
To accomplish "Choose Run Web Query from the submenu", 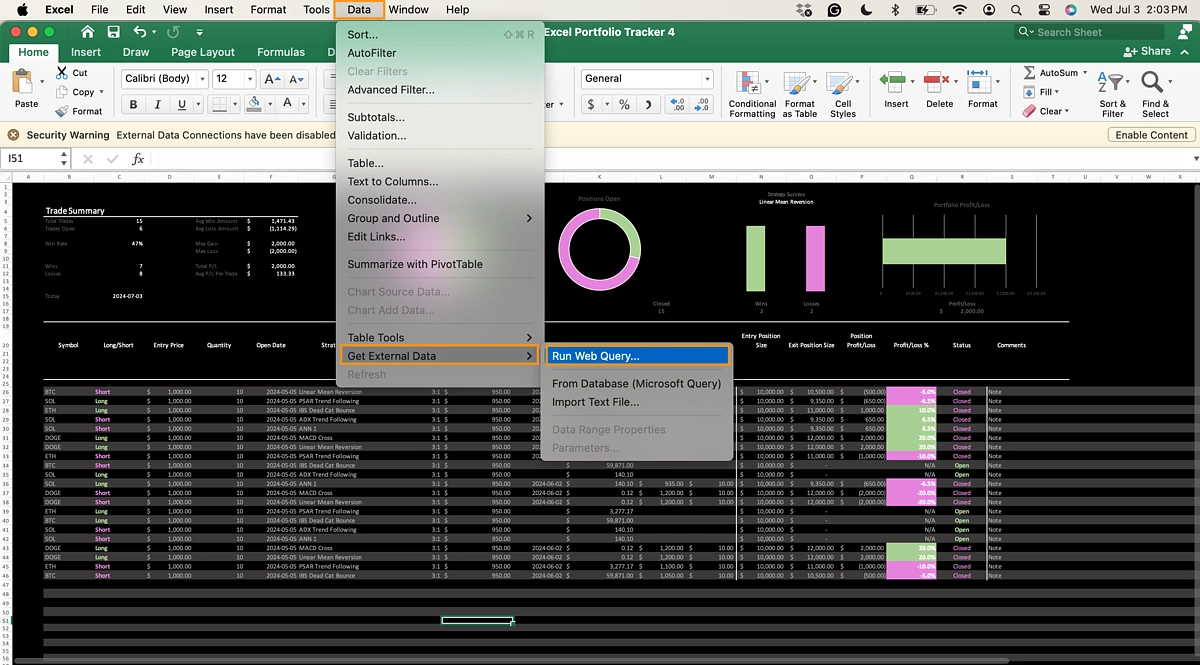I will (637, 356).
